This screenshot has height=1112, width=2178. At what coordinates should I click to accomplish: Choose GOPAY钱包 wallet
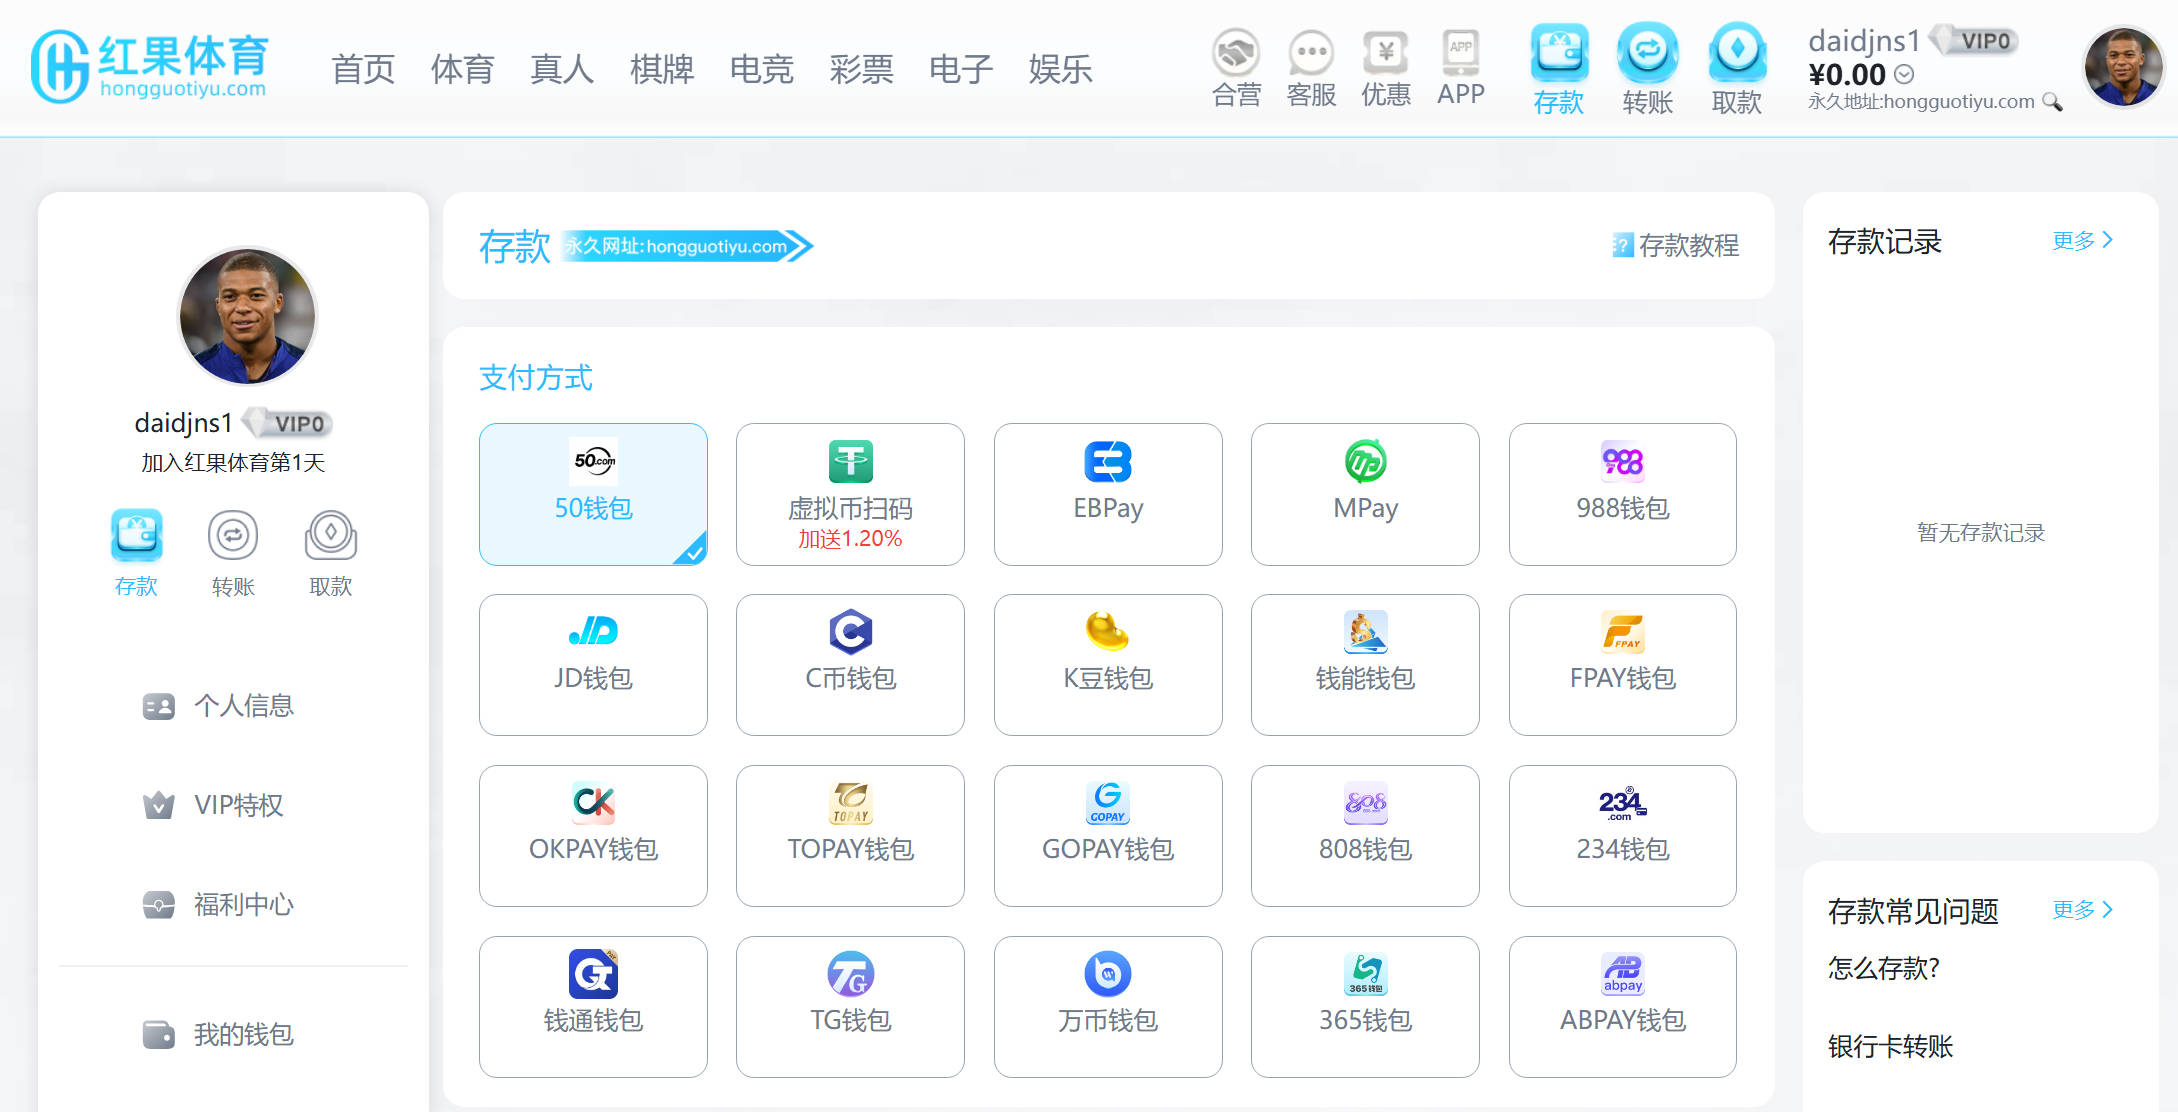point(1108,836)
